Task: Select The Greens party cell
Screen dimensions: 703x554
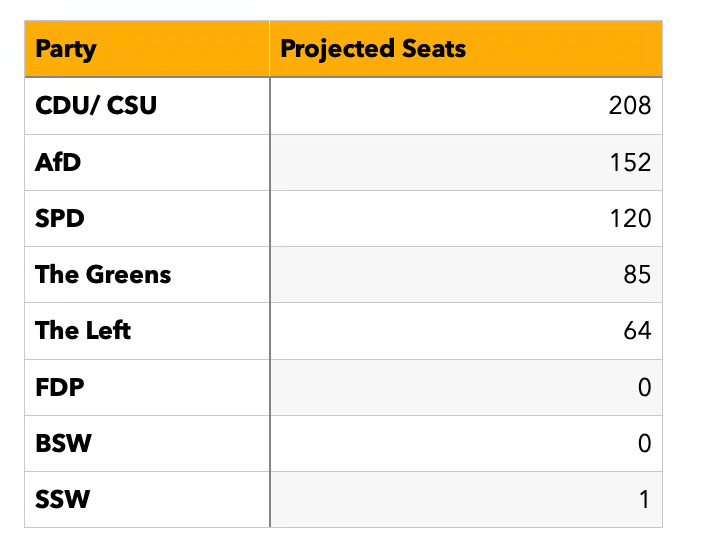Action: 147,274
